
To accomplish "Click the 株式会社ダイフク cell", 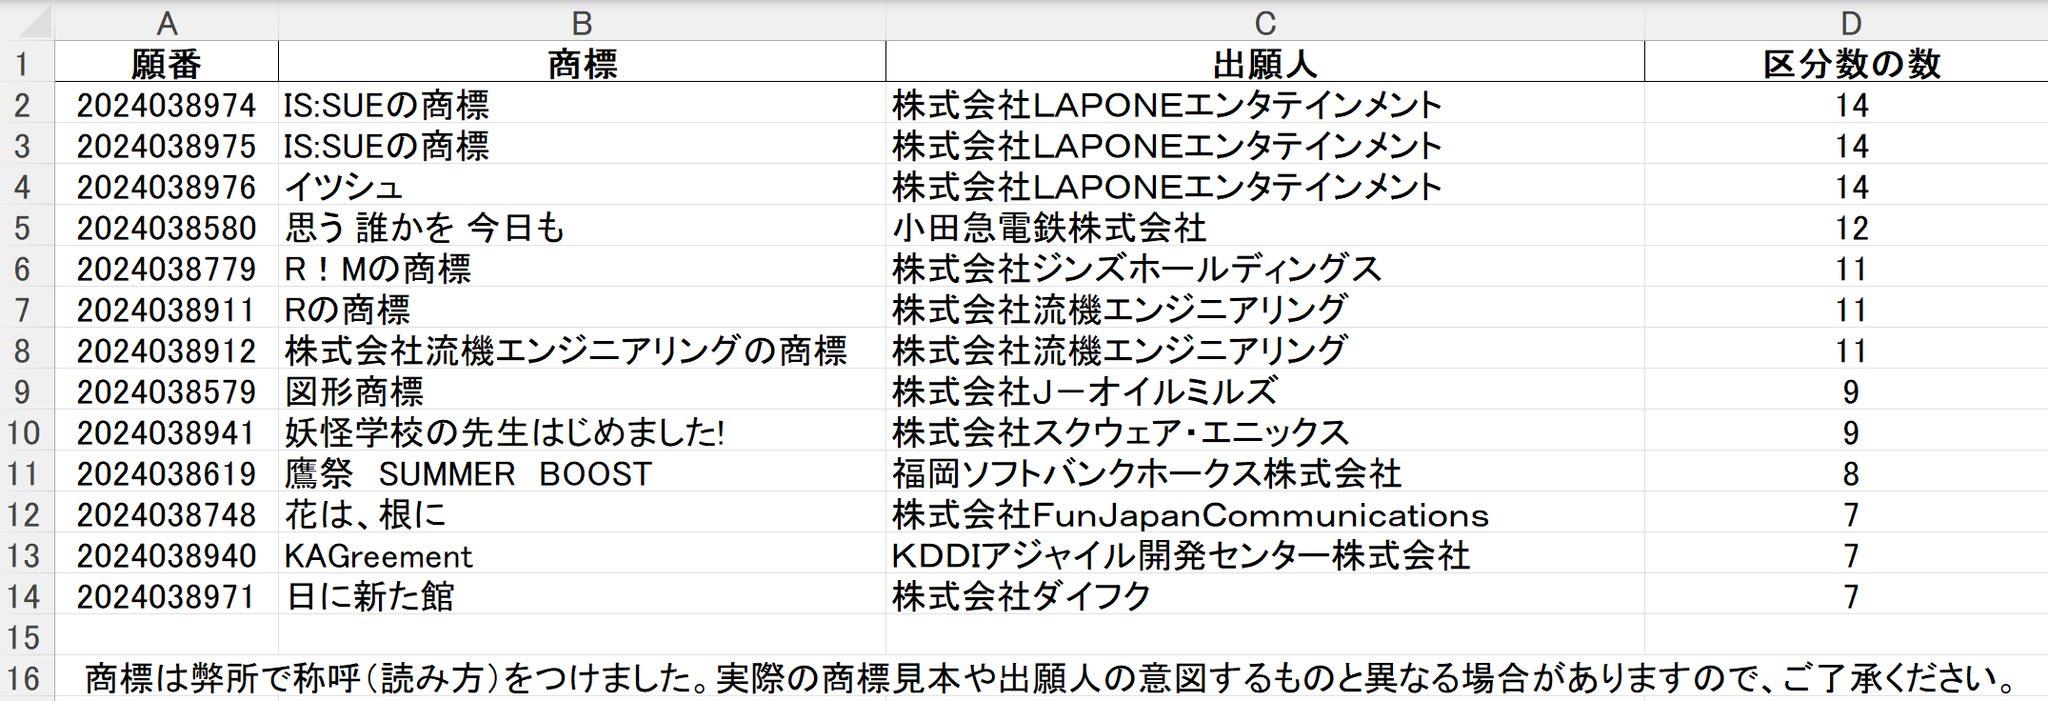I will (1265, 597).
